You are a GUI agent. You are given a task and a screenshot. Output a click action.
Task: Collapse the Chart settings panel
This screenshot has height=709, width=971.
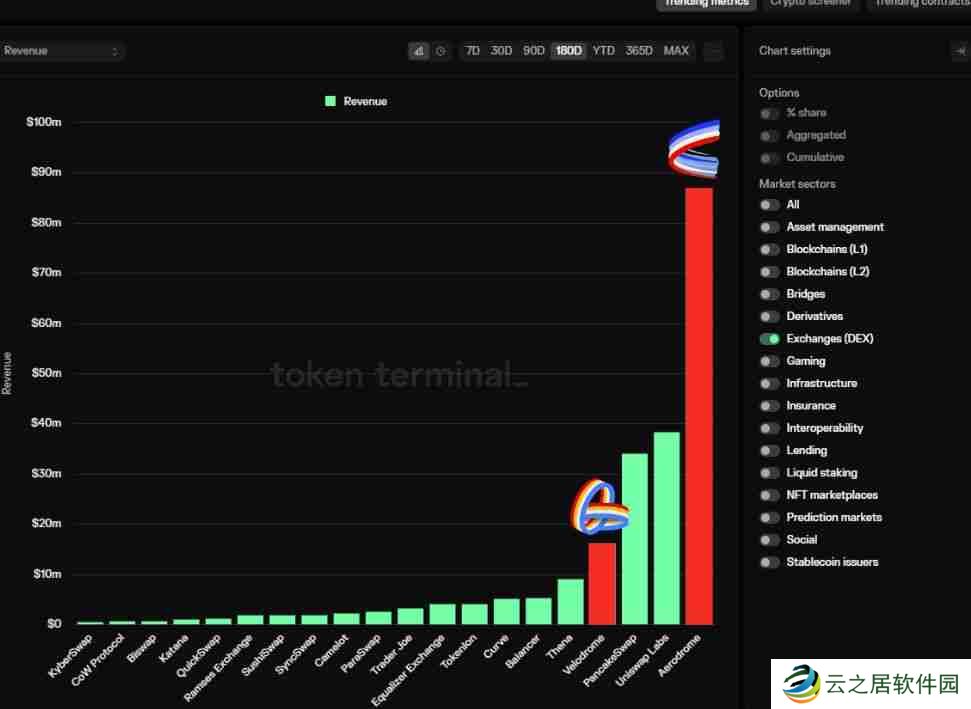960,51
